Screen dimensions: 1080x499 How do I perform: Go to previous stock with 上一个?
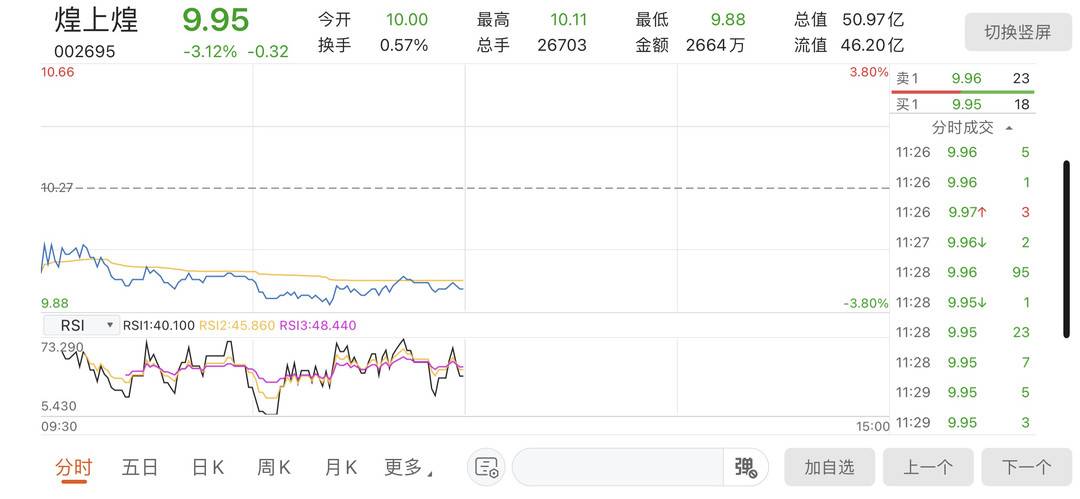[928, 467]
